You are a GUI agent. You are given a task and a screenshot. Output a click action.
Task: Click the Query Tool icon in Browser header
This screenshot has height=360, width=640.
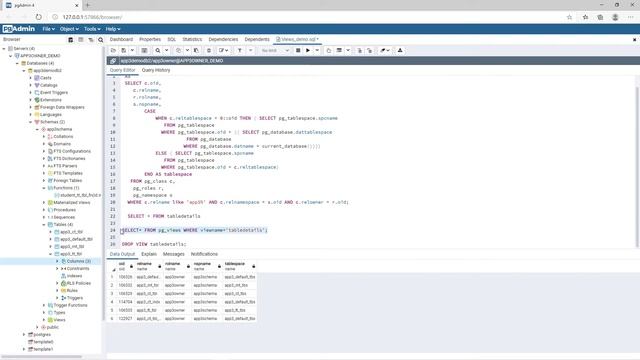pyautogui.click(x=71, y=40)
